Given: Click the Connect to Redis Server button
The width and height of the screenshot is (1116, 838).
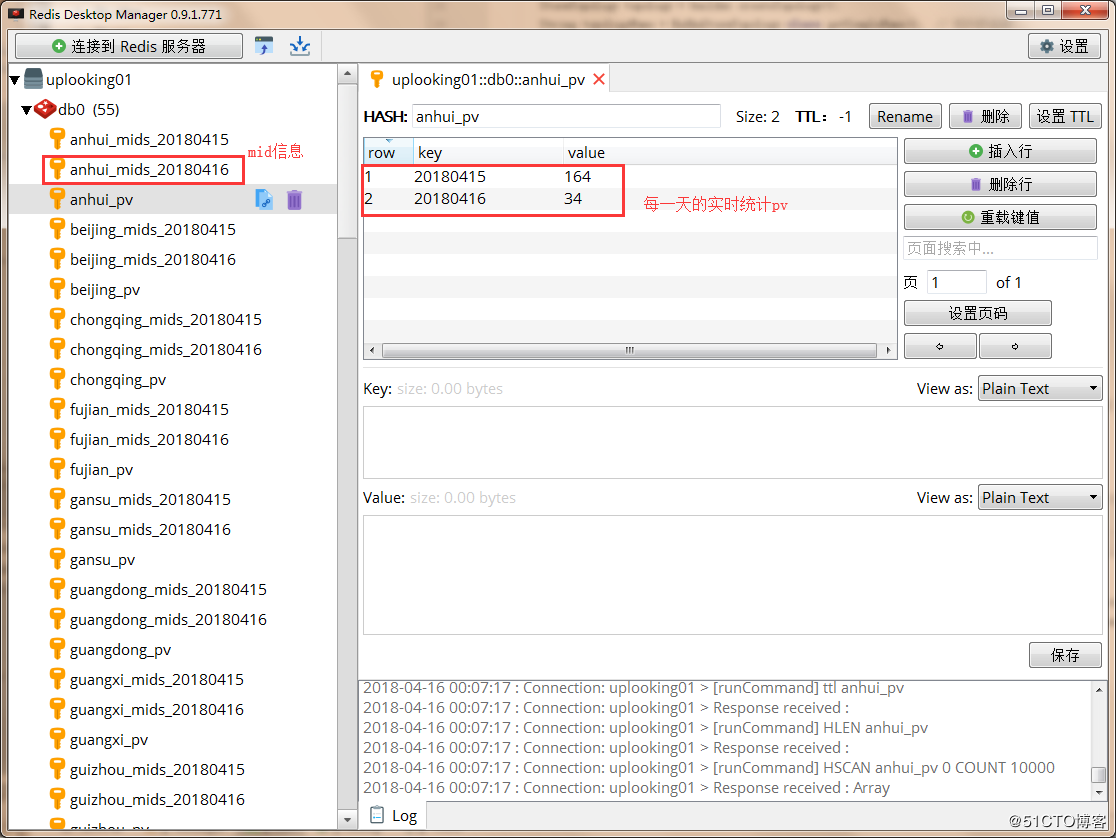Looking at the screenshot, I should tap(129, 46).
